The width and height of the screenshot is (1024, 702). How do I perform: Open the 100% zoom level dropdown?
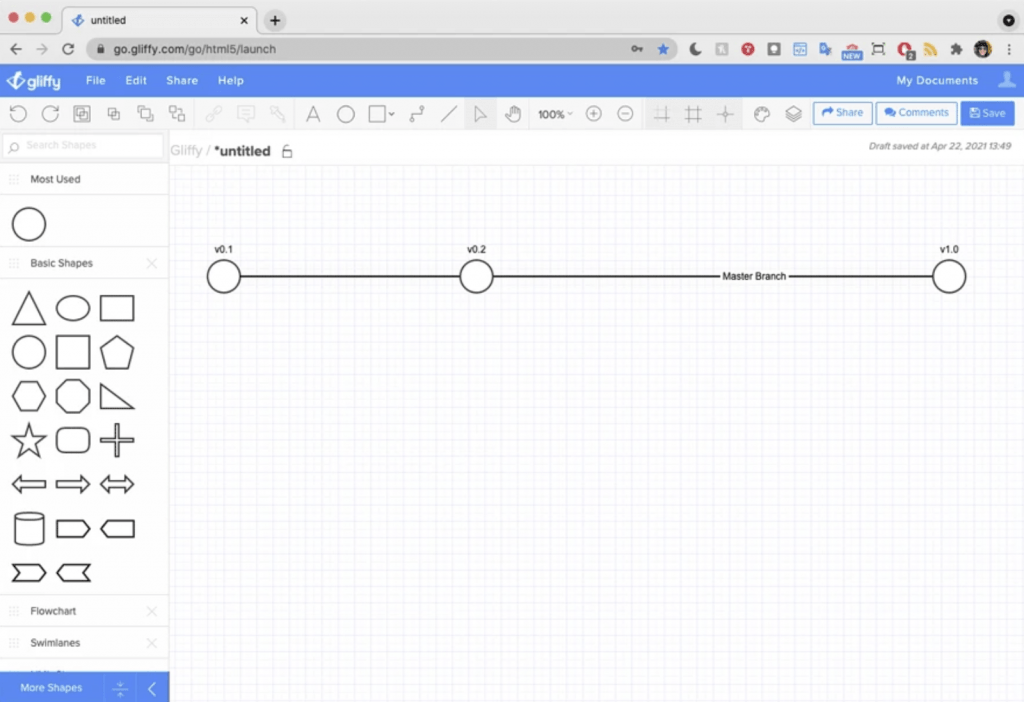coord(554,114)
